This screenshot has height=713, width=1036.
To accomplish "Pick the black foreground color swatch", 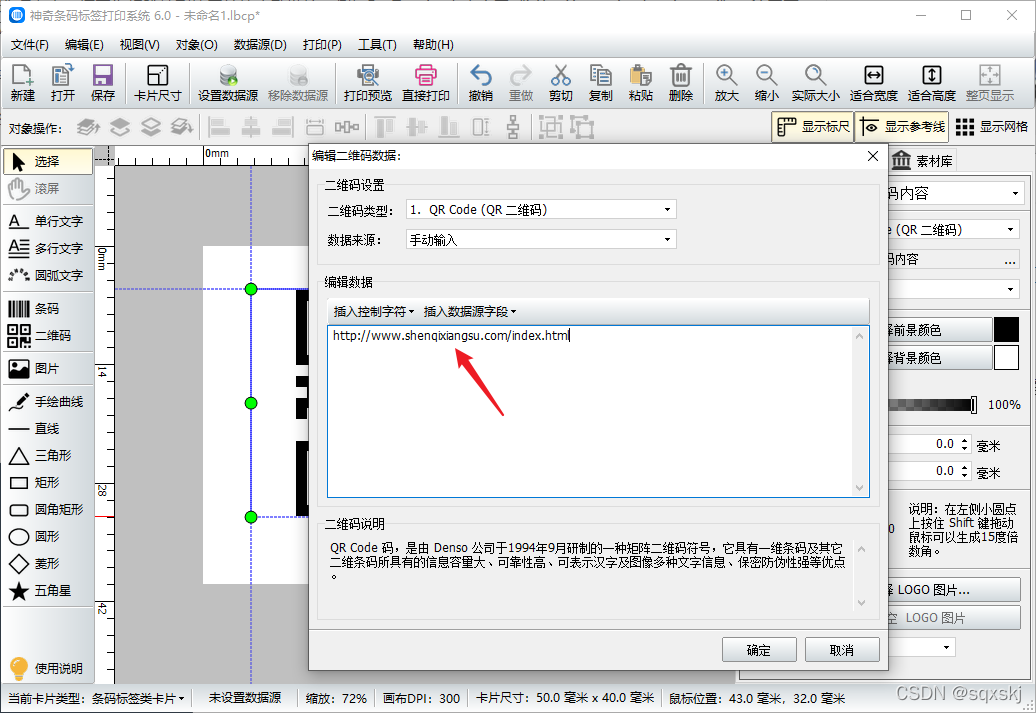I will tap(1006, 330).
